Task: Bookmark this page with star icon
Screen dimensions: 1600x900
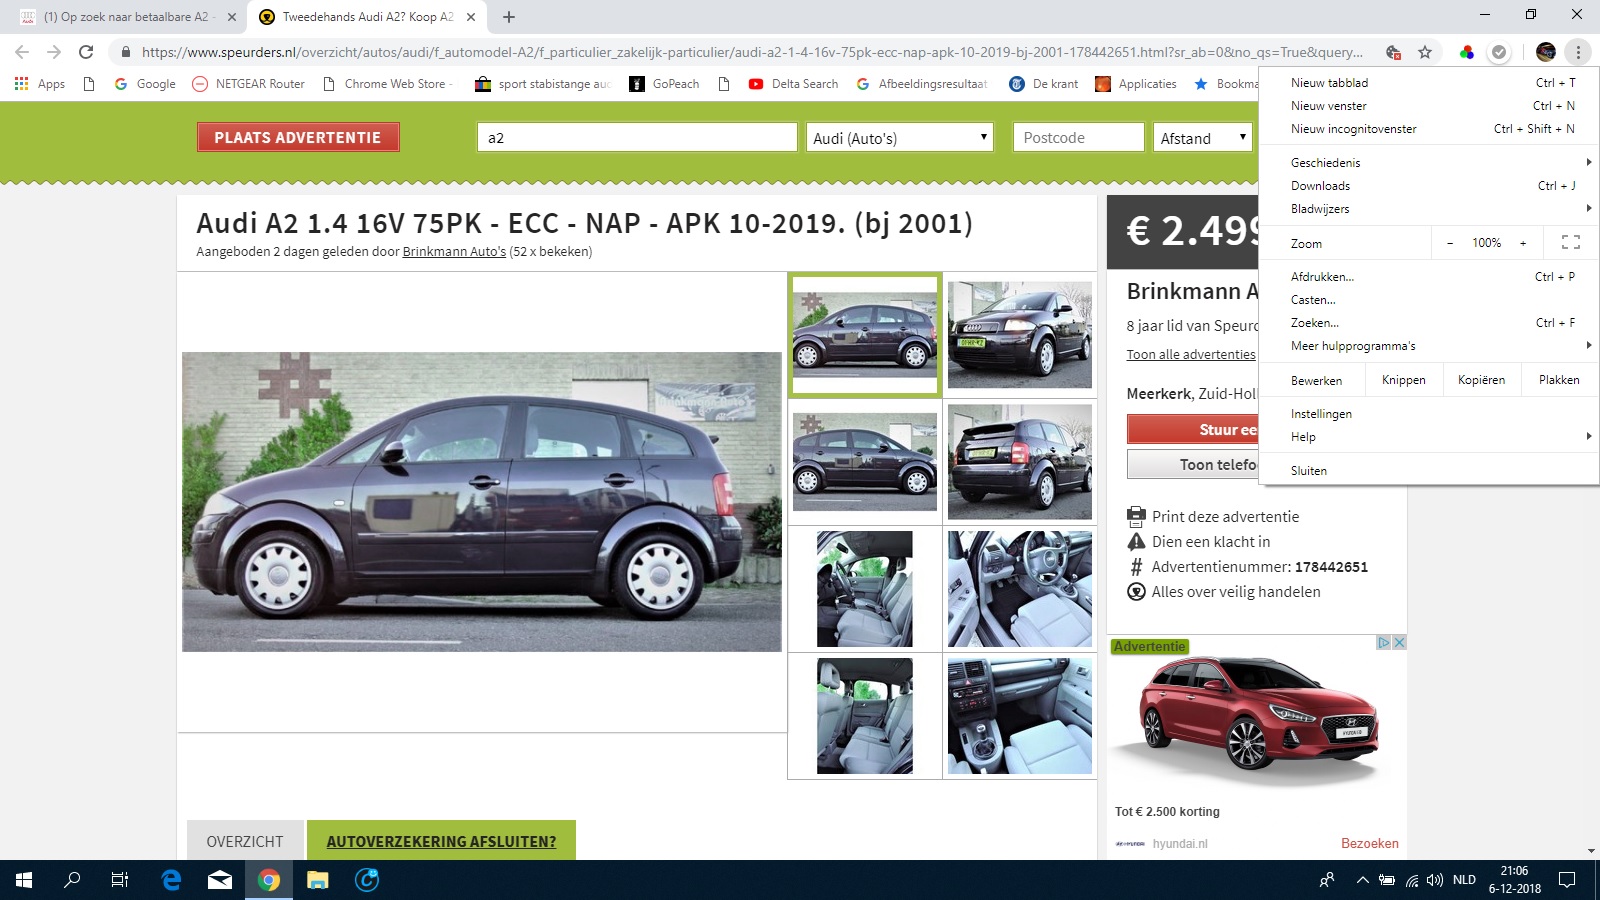Action: pyautogui.click(x=1425, y=52)
